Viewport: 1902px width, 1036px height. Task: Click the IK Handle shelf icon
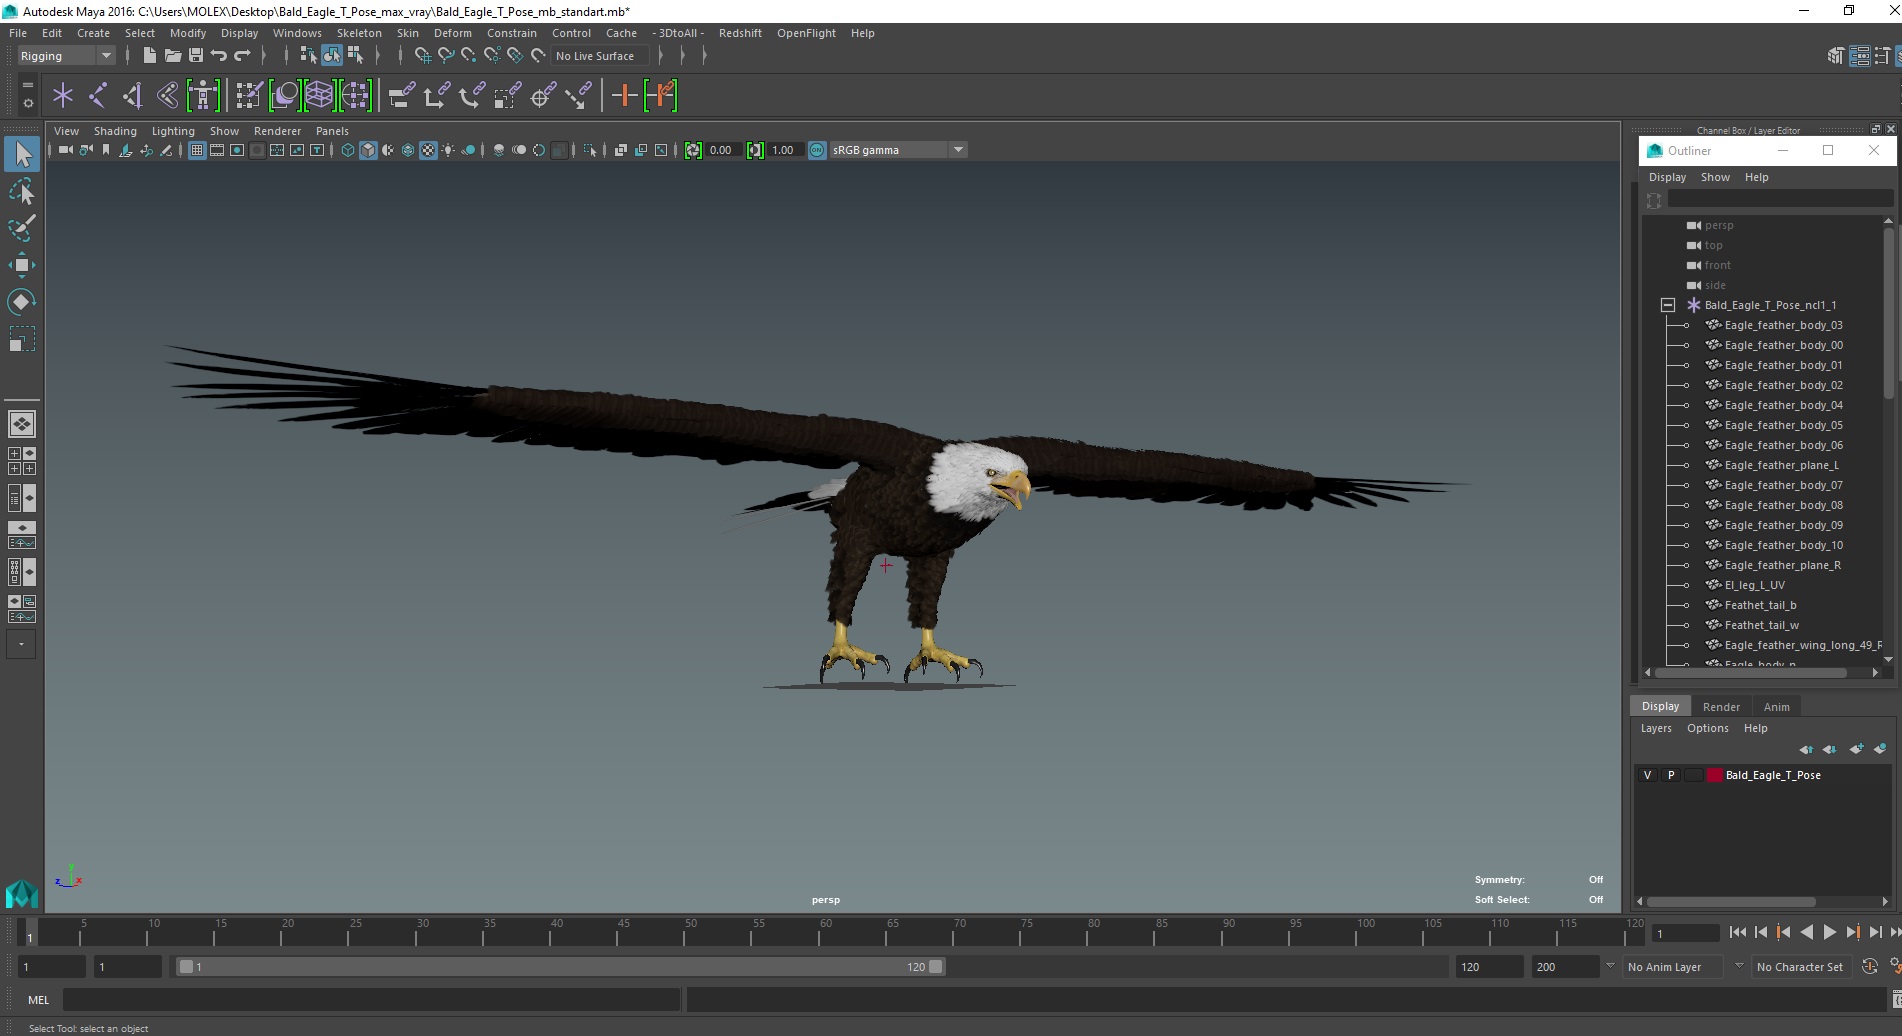[x=133, y=96]
